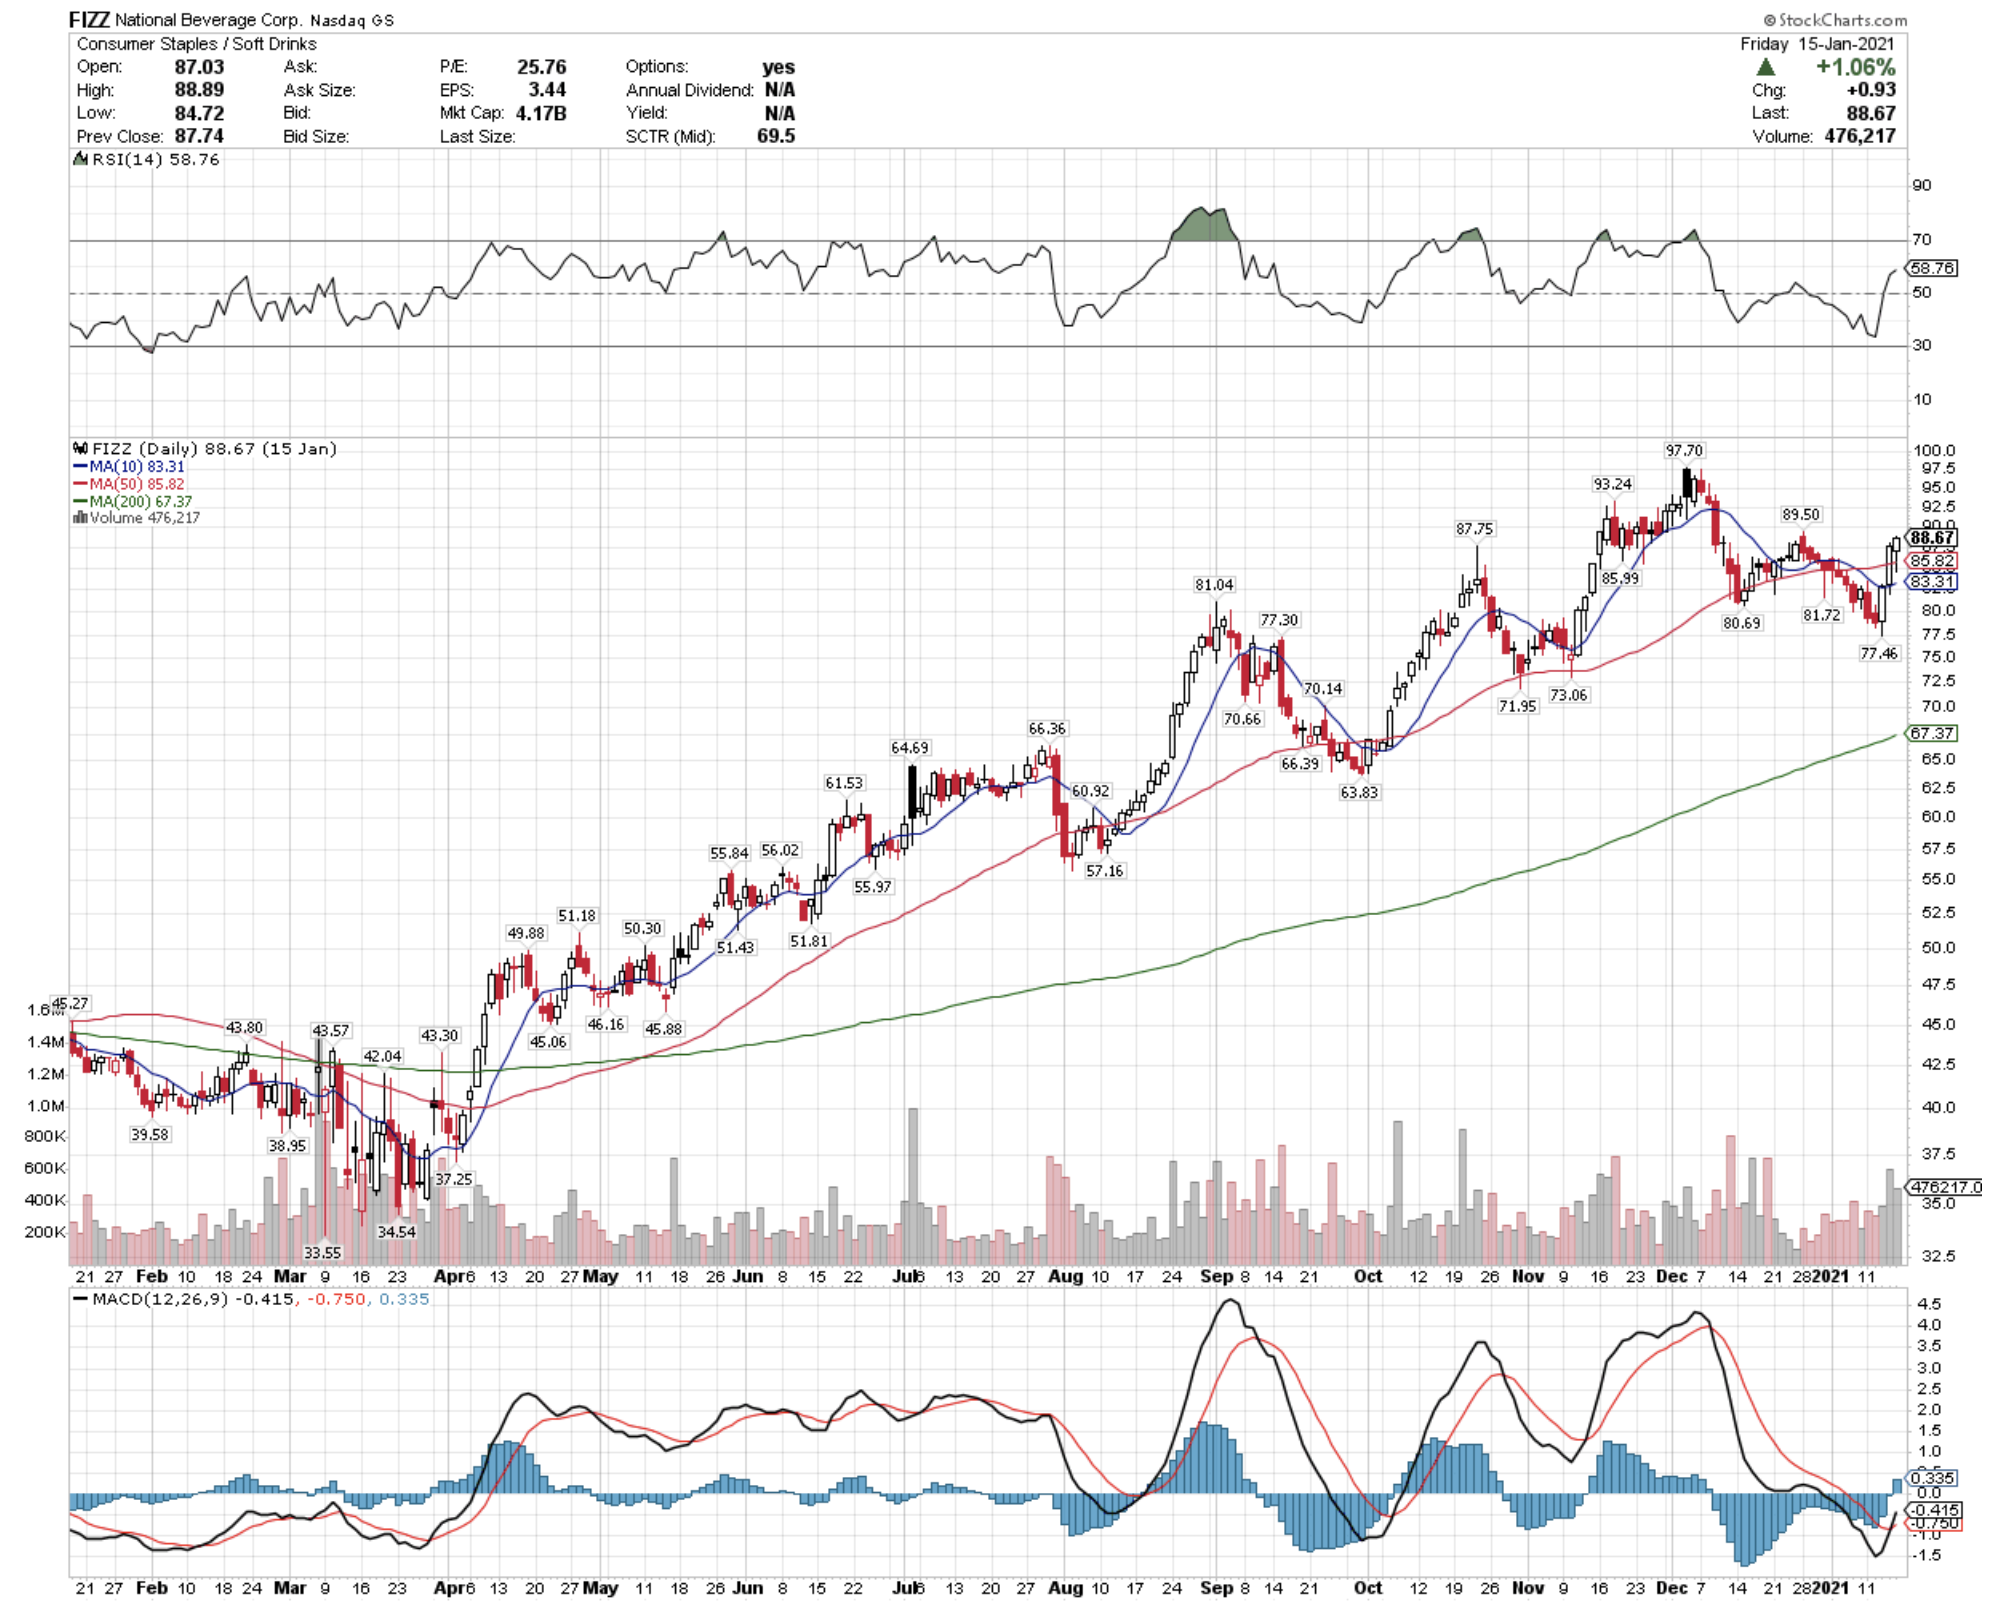
Task: Click the 87.75 October high annotation
Action: (x=1474, y=529)
